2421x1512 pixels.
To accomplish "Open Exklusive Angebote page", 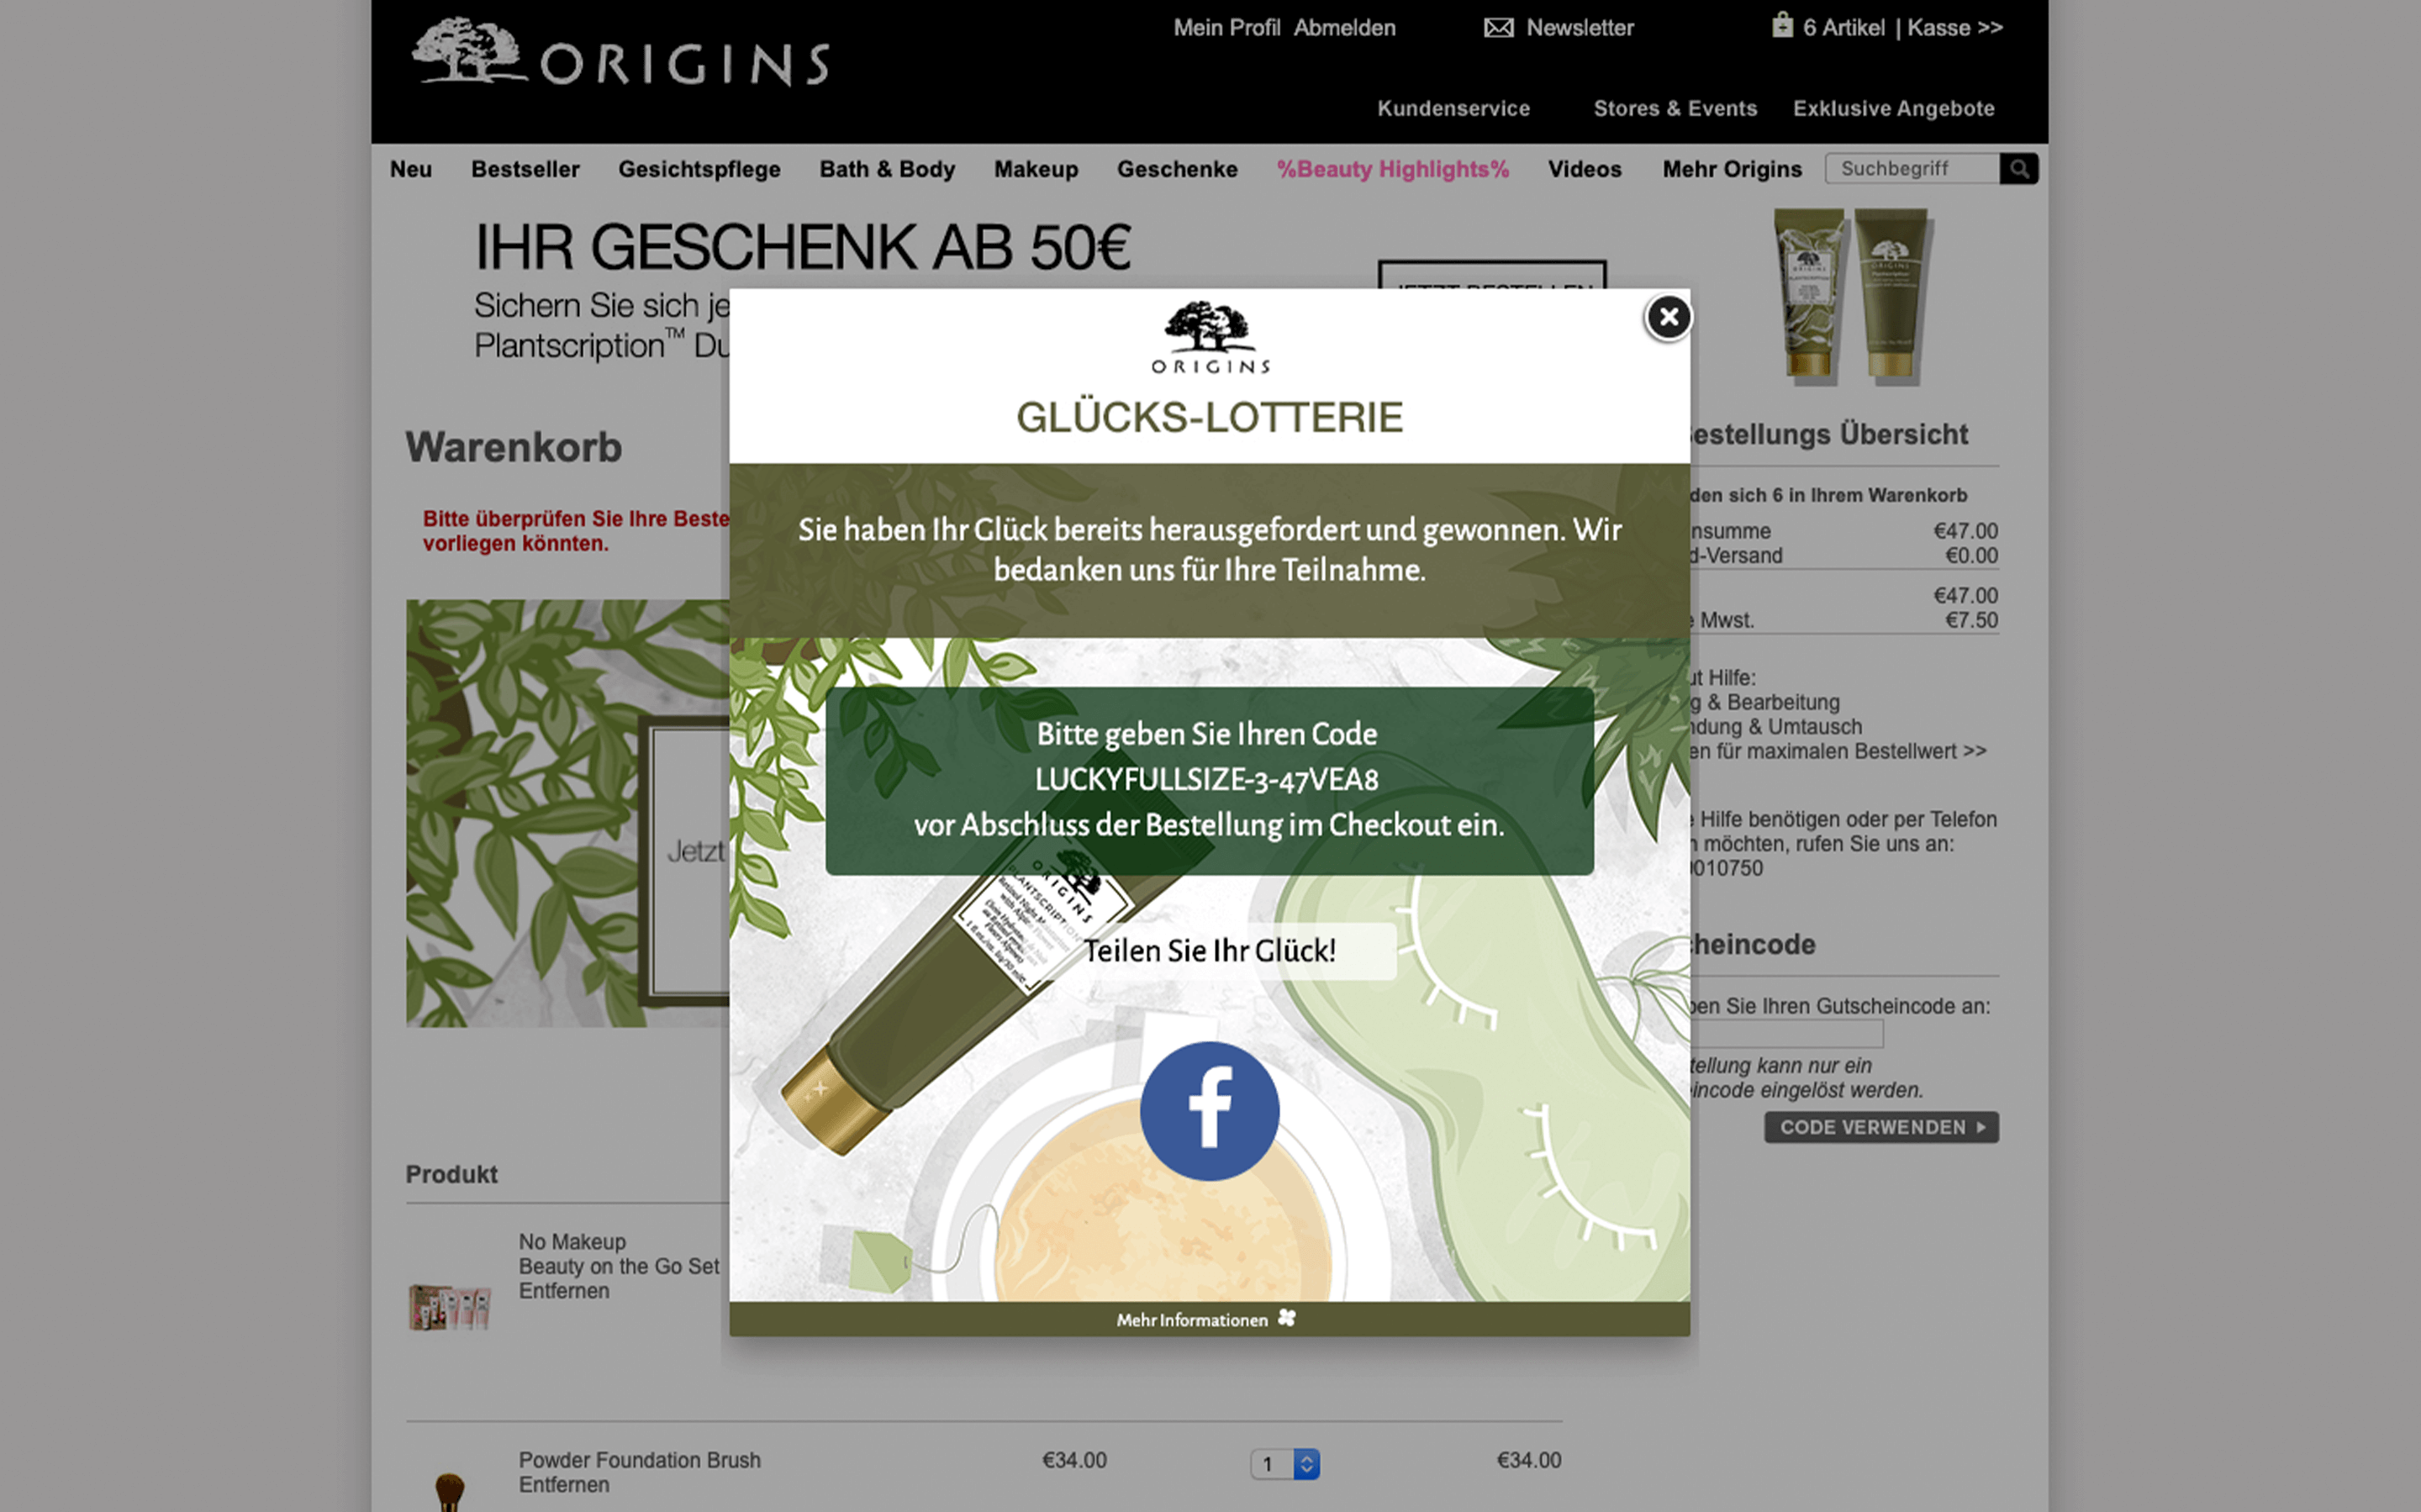I will (x=1893, y=108).
